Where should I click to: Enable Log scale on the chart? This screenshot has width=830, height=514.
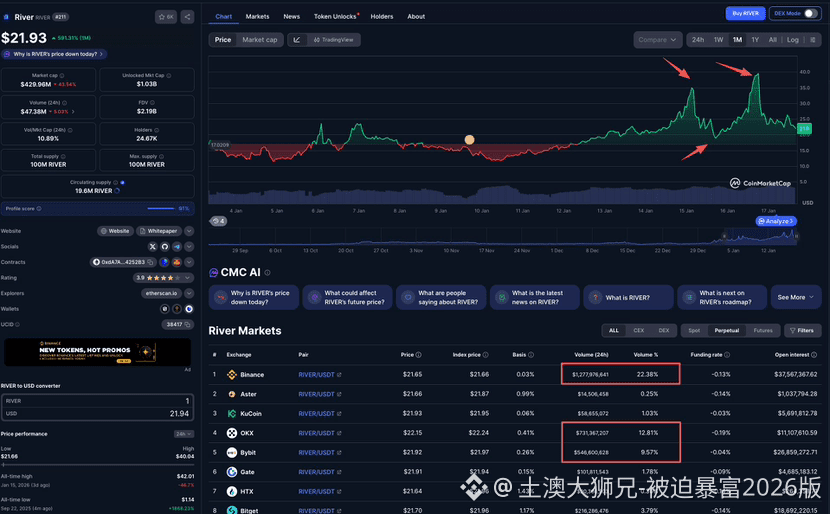[792, 40]
